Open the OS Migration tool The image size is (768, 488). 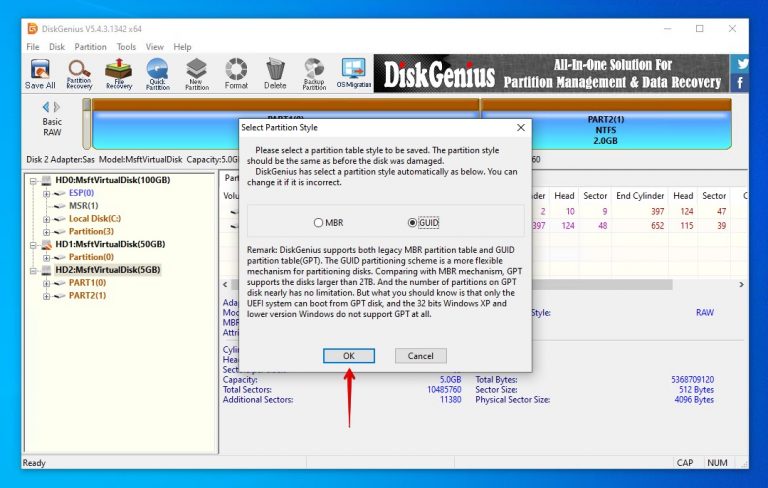coord(353,74)
